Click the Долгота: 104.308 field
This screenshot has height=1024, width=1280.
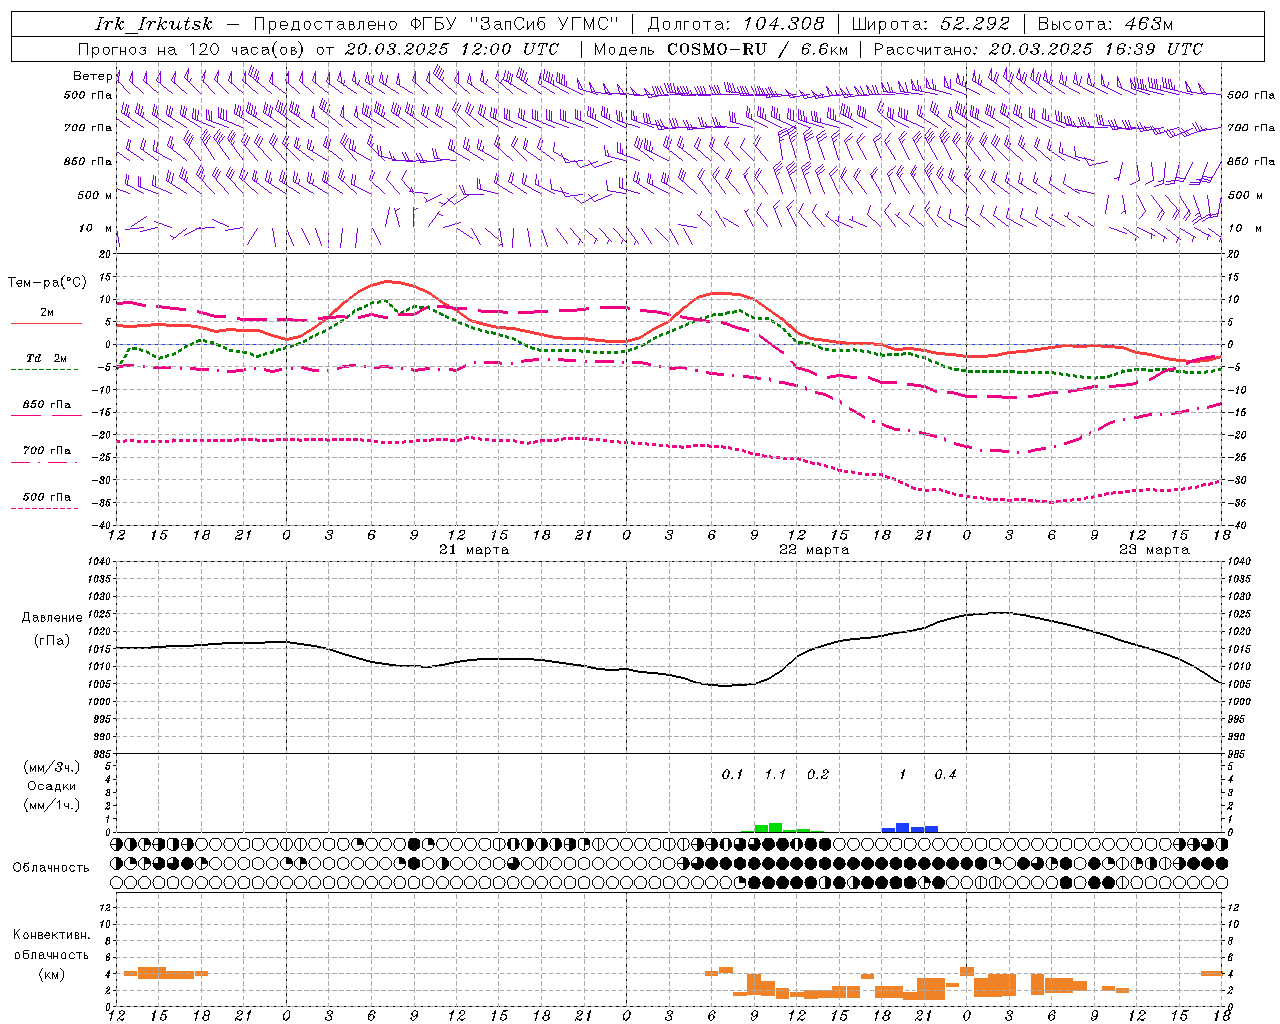736,24
